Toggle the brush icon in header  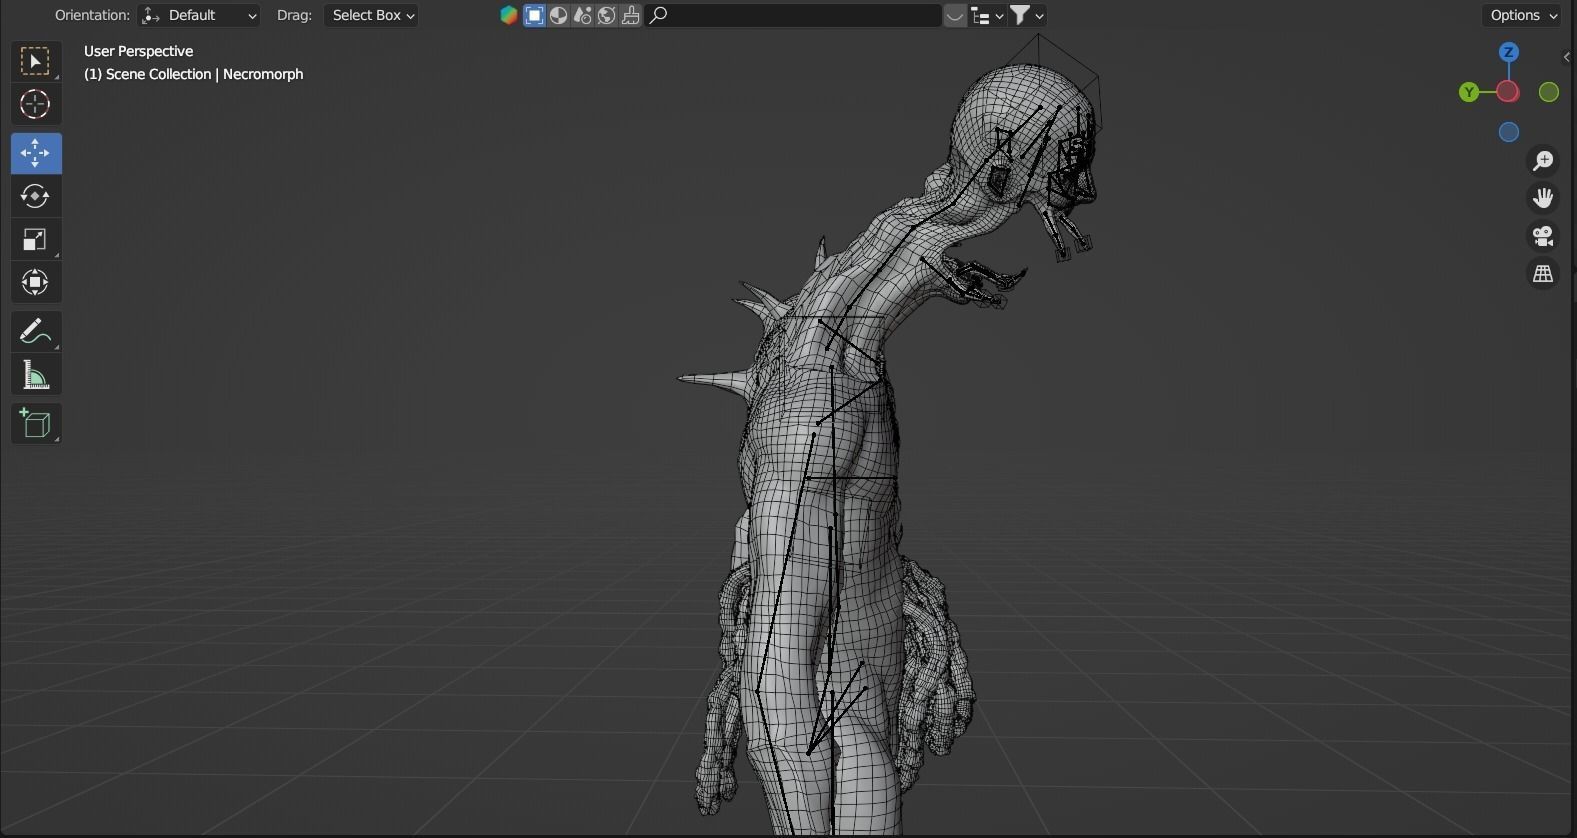point(631,15)
